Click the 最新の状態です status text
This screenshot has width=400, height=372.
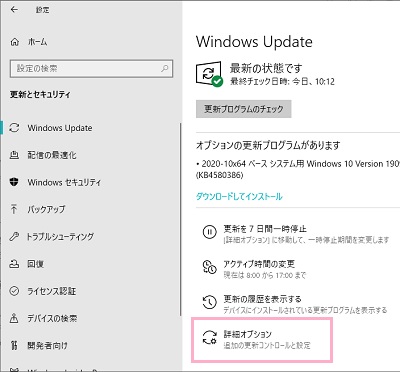click(266, 68)
